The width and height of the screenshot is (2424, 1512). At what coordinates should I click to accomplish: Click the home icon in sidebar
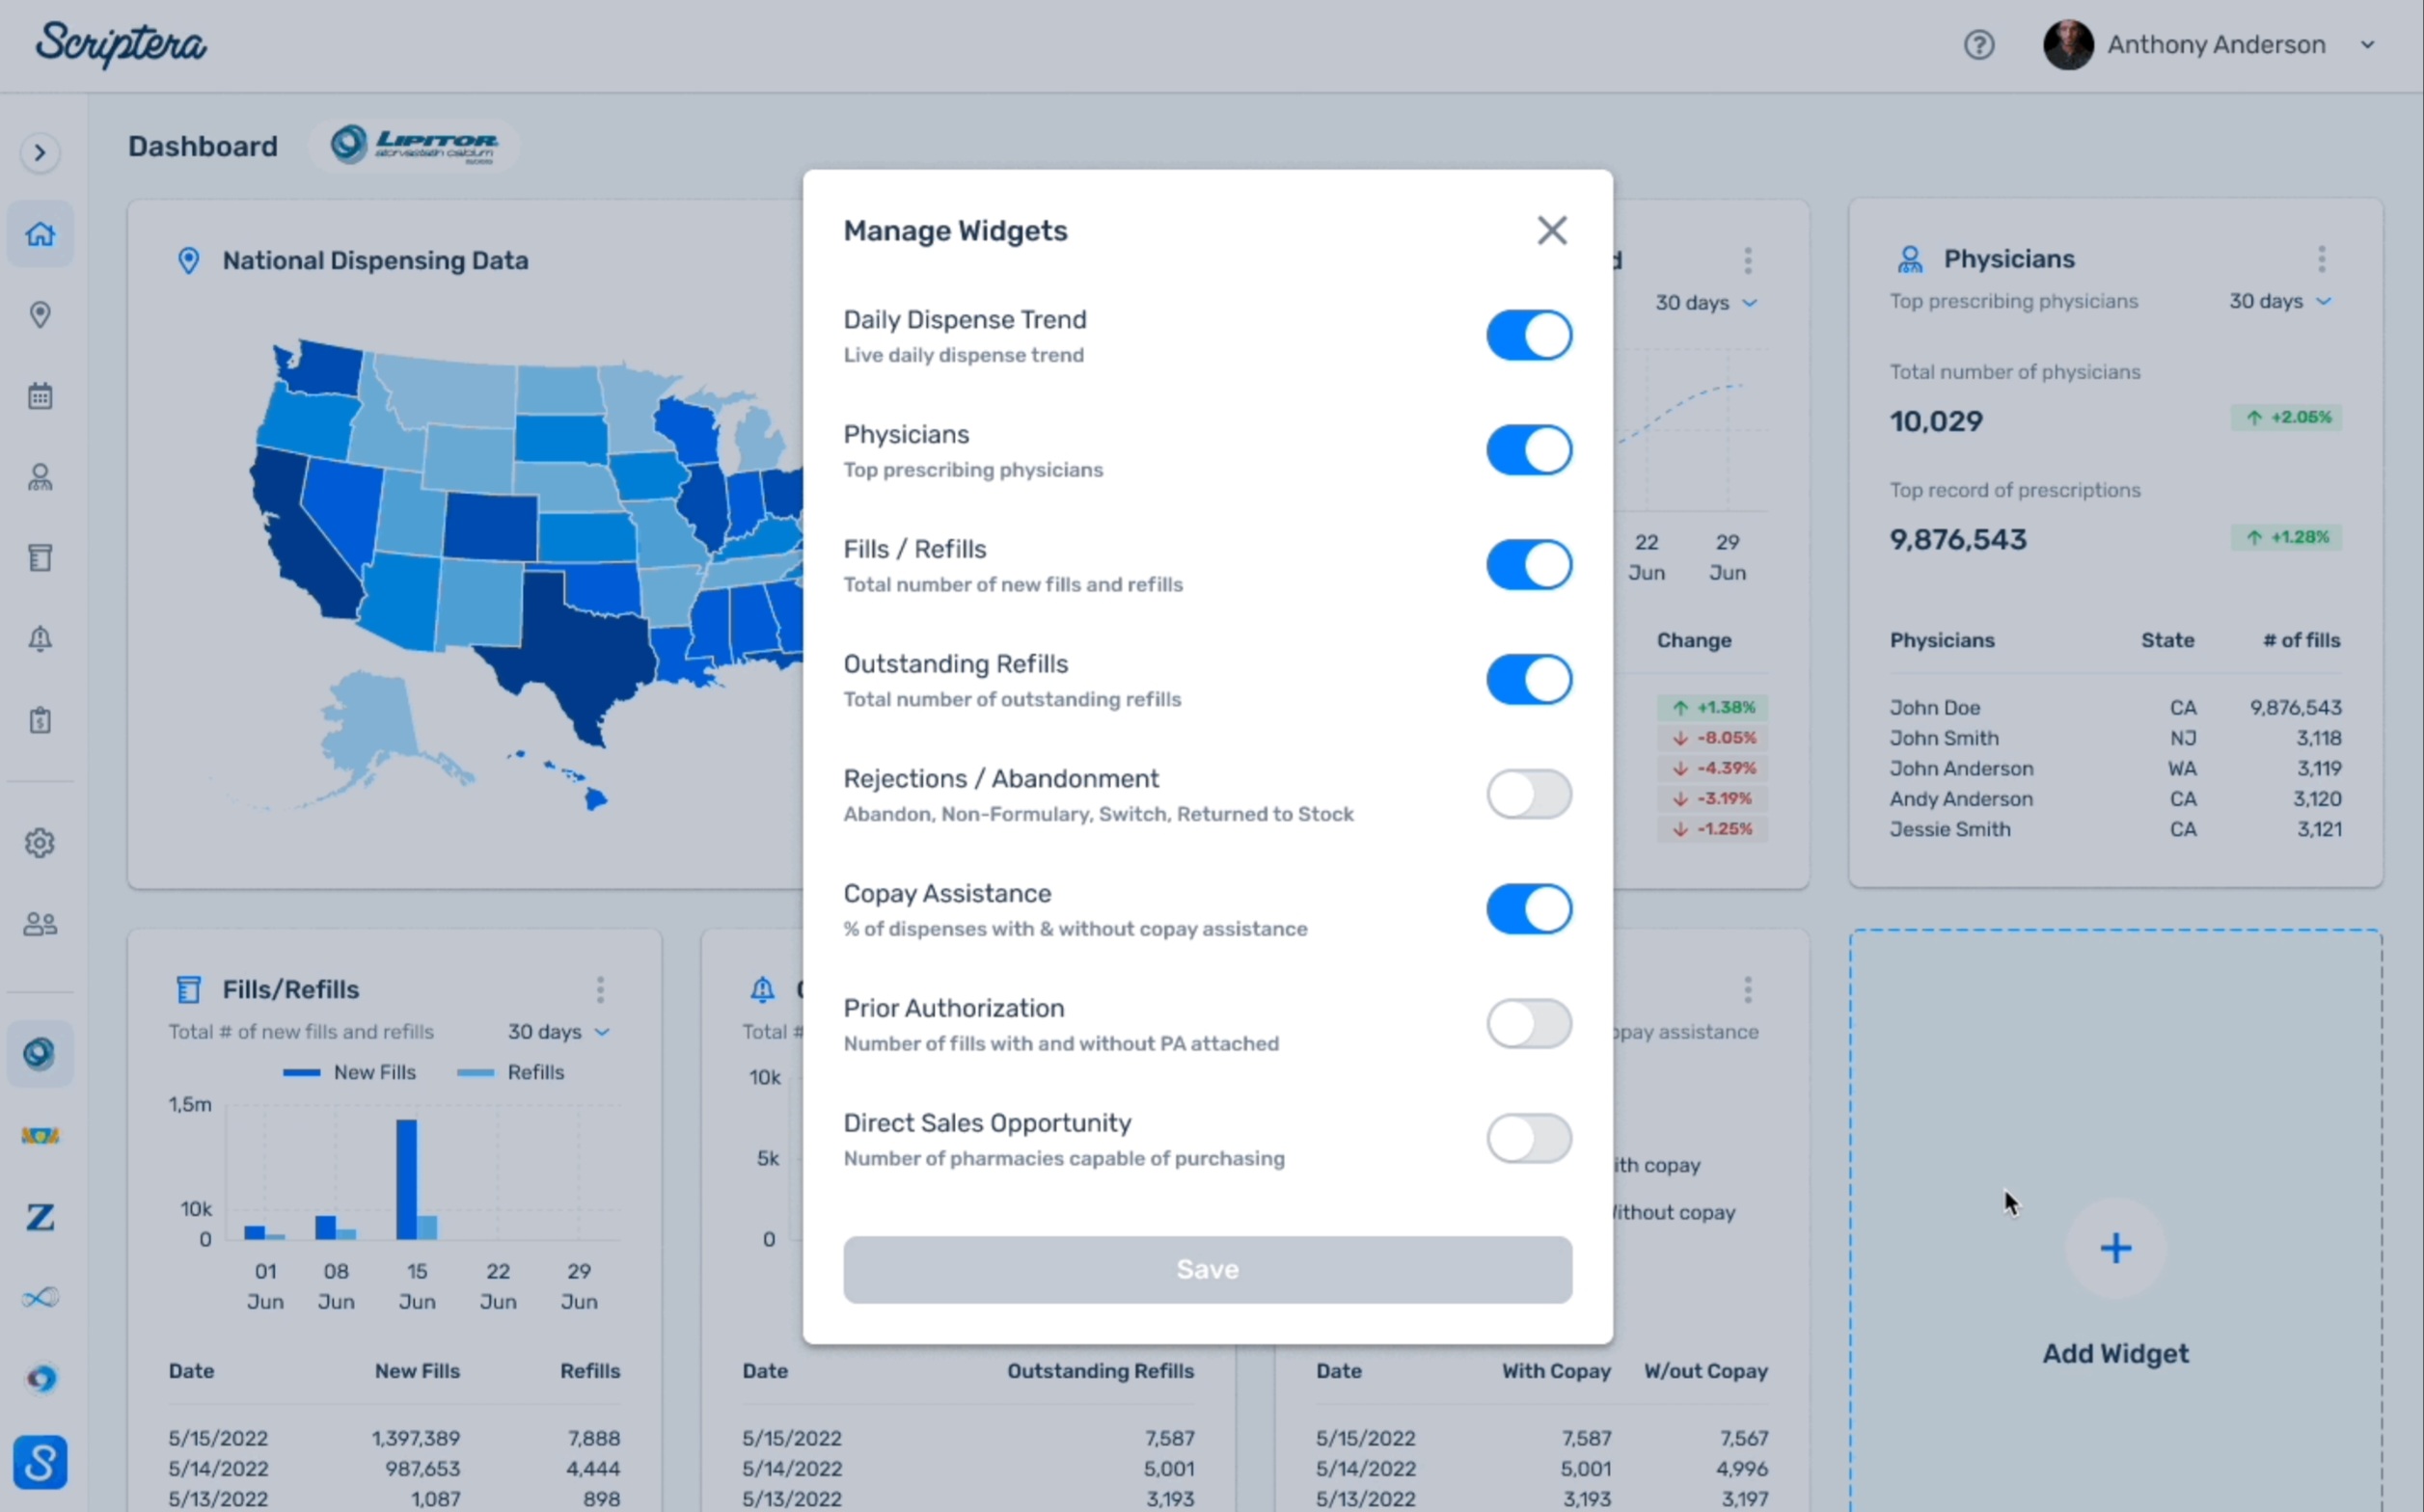coord(40,234)
